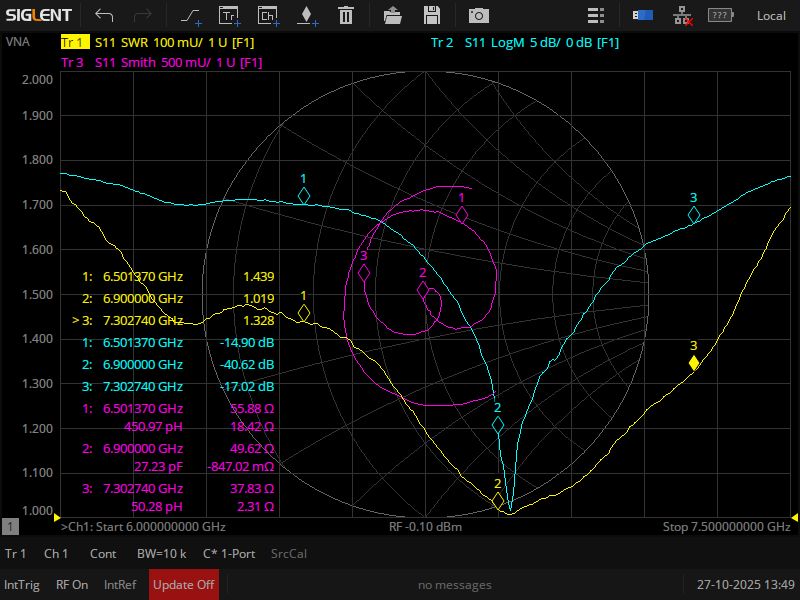Add a new trace via Tr+ icon
This screenshot has height=600, width=800.
[x=229, y=15]
